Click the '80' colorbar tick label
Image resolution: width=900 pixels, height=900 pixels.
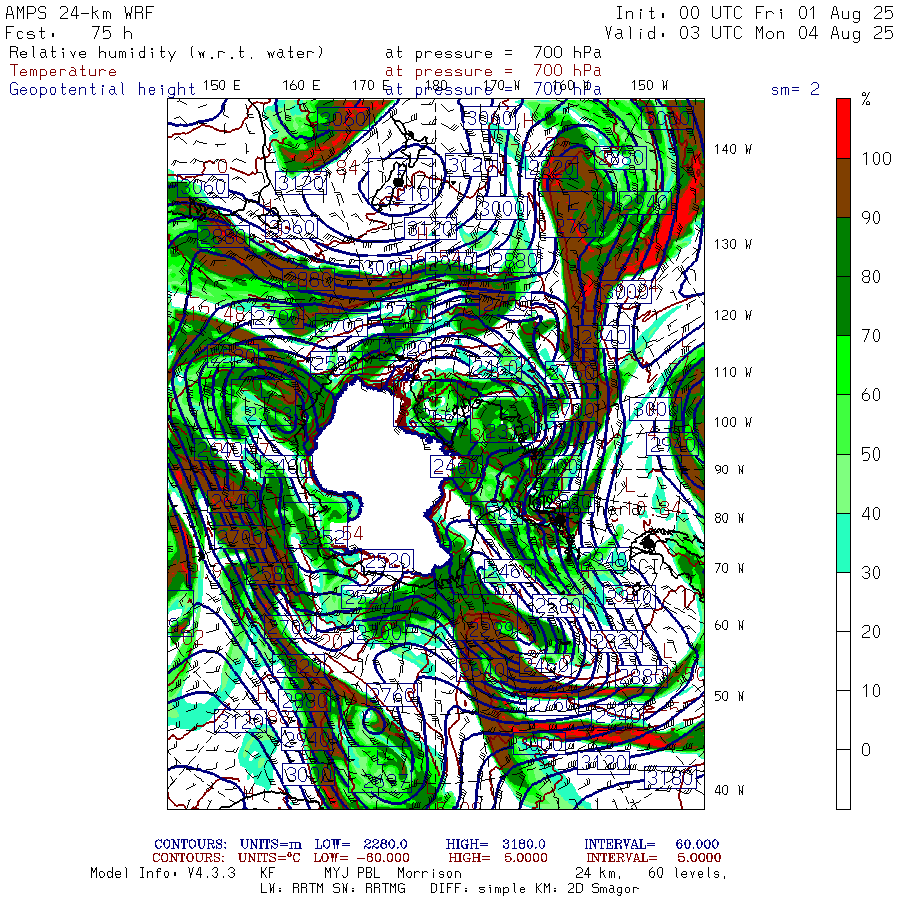[871, 277]
